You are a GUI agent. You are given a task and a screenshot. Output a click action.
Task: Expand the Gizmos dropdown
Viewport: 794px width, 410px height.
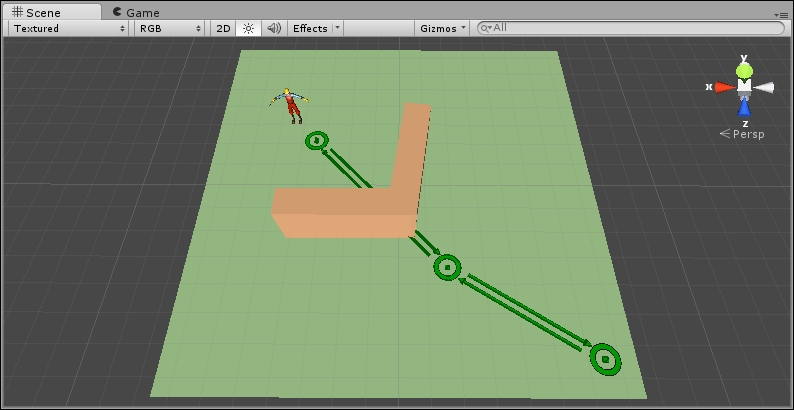(x=443, y=28)
